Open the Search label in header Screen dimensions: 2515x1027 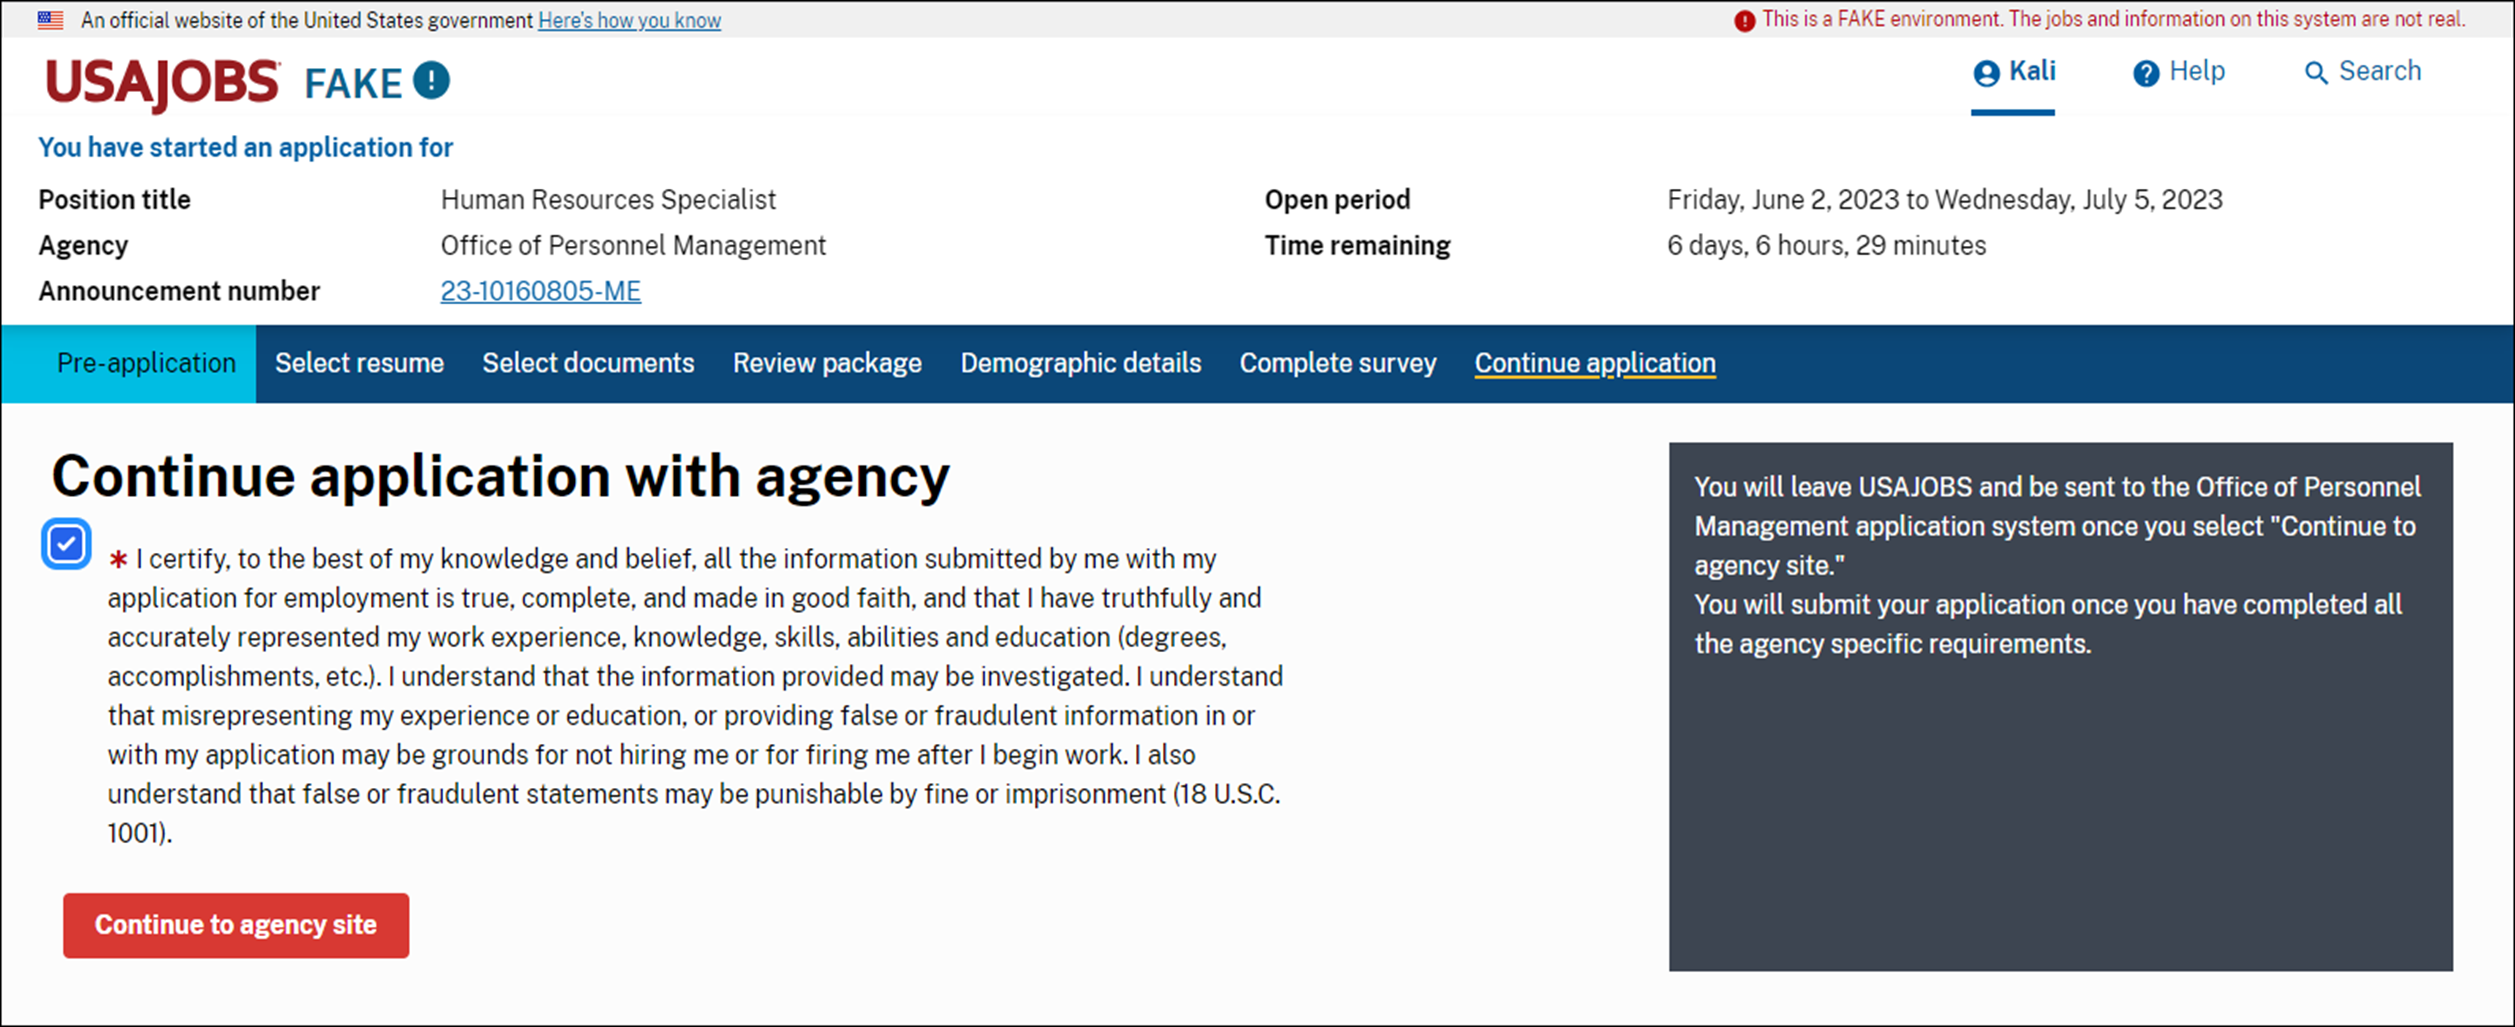click(x=2380, y=71)
